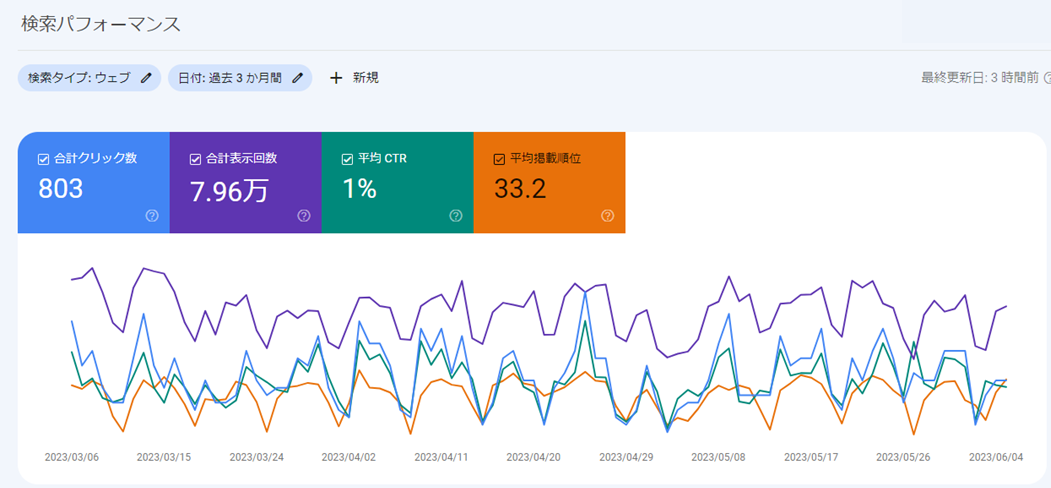1051x488 pixels.
Task: Click the 2023/04/20 axis date
Action: [x=534, y=457]
